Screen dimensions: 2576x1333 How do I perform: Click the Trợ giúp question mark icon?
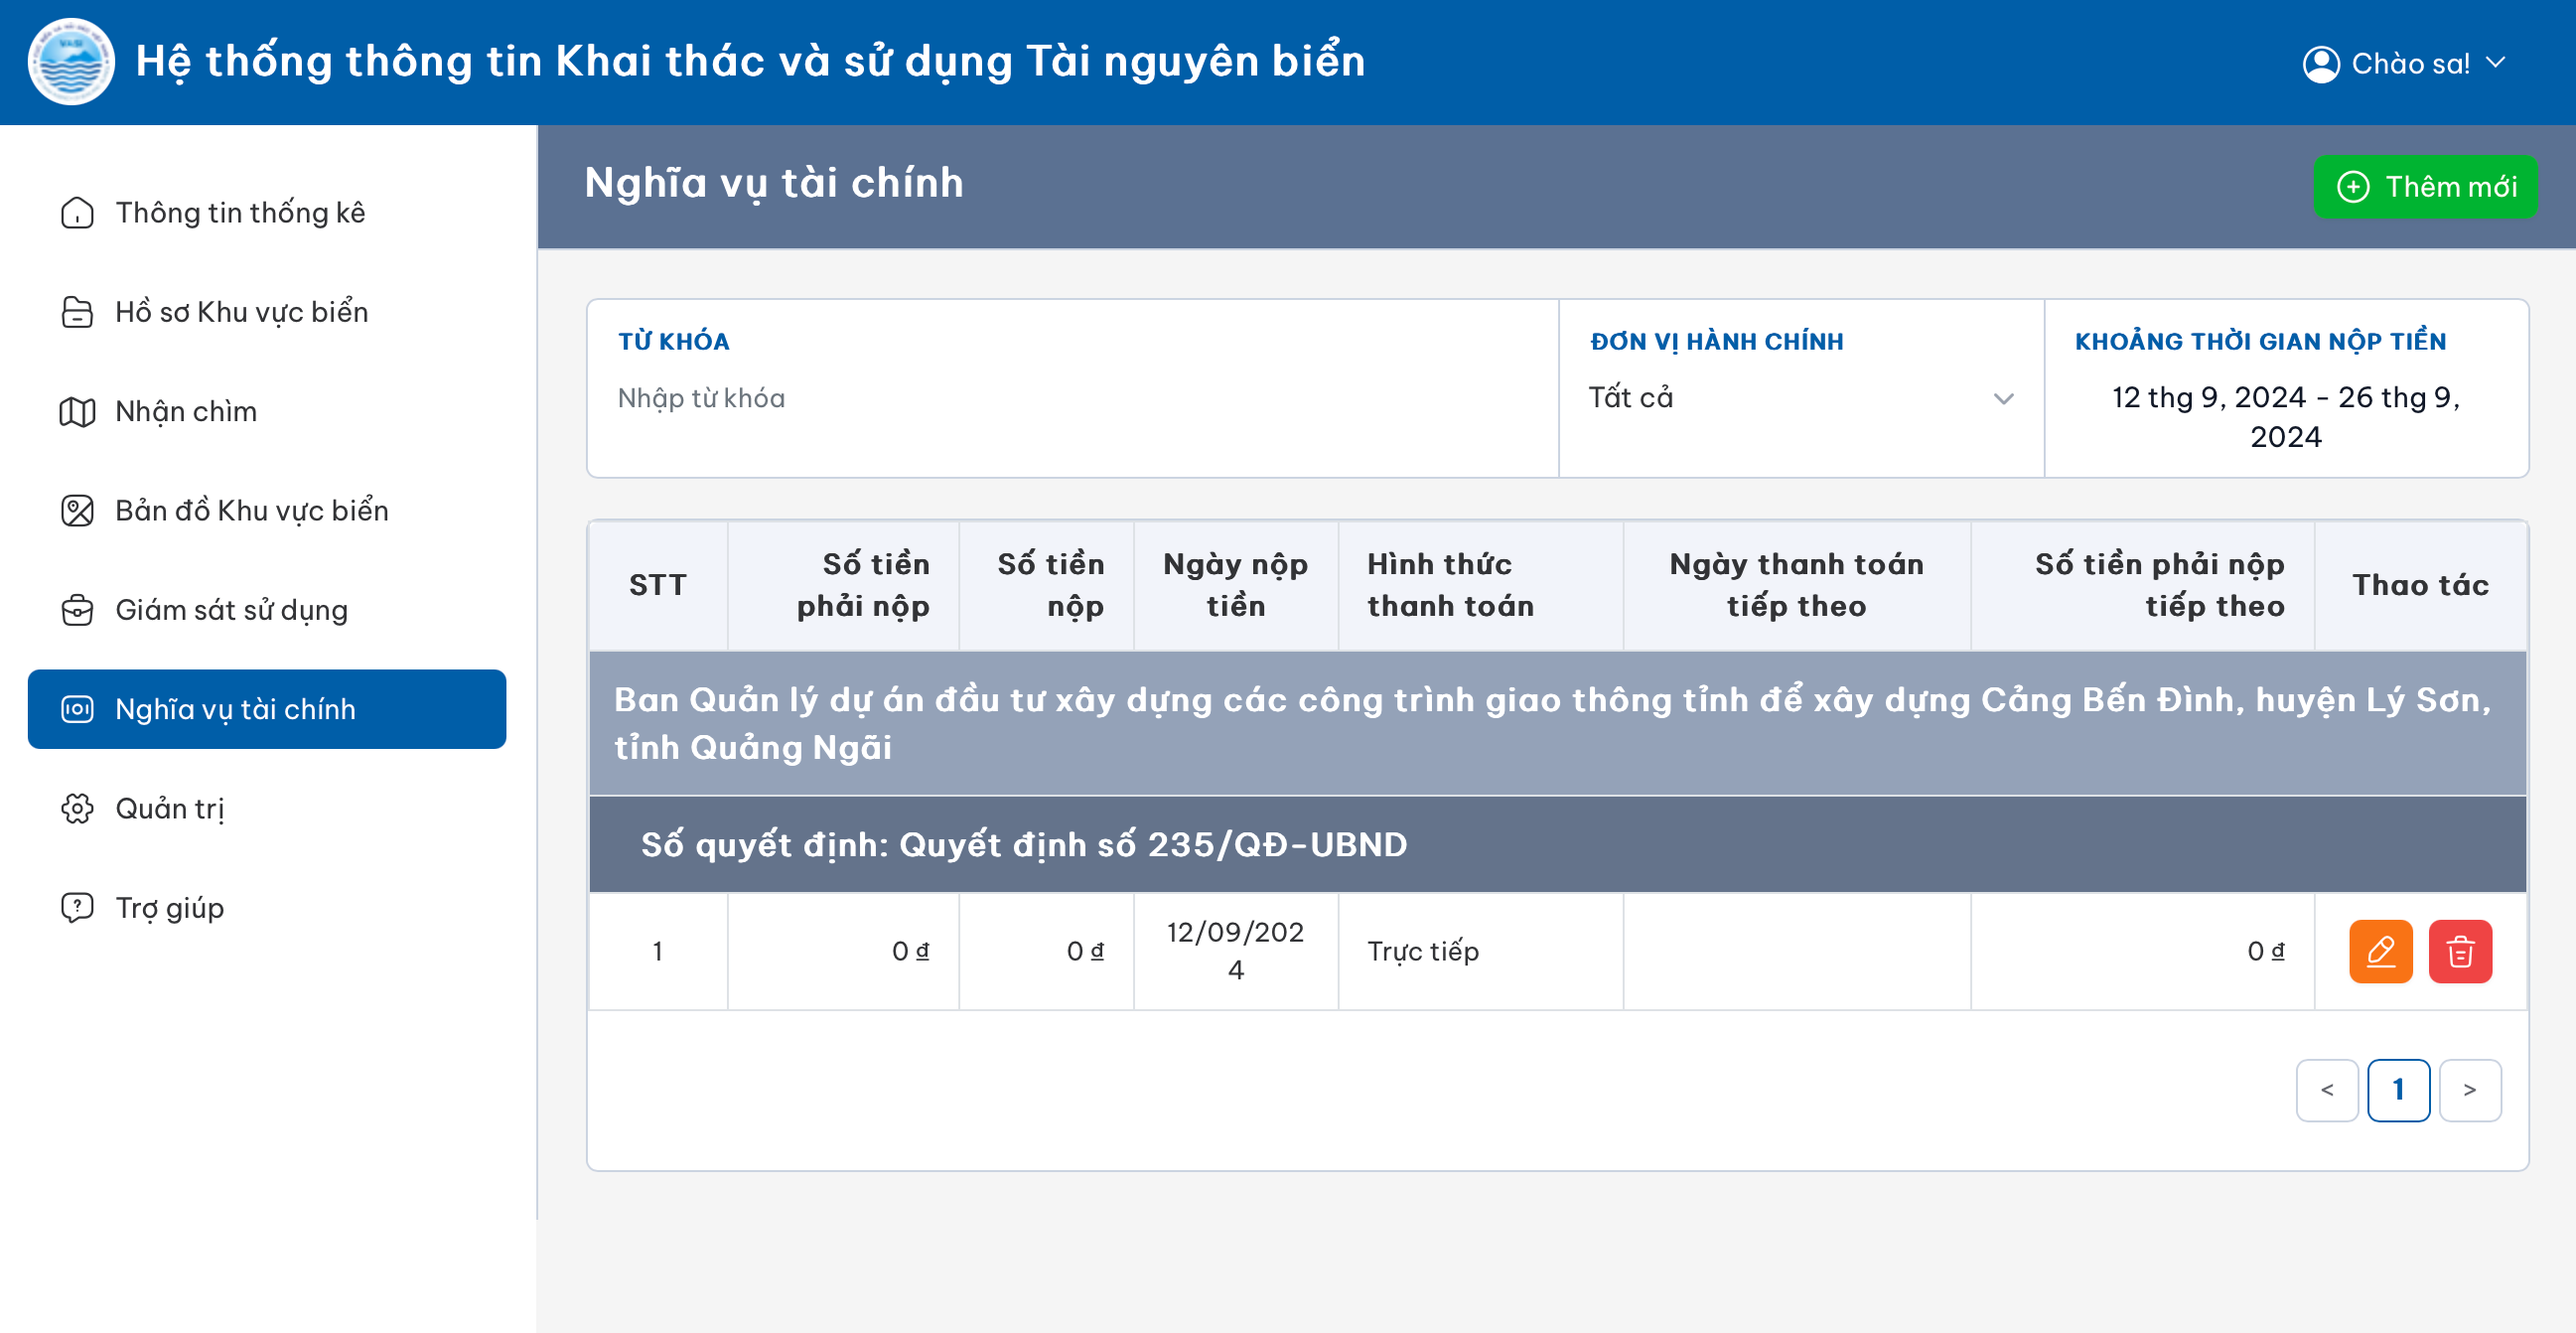point(76,907)
